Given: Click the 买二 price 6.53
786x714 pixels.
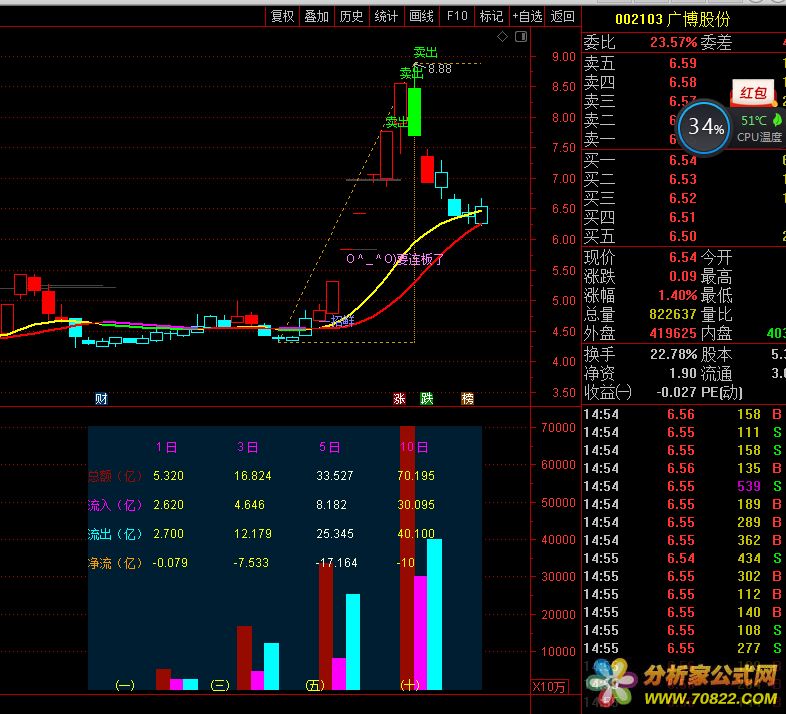Looking at the screenshot, I should (x=683, y=180).
